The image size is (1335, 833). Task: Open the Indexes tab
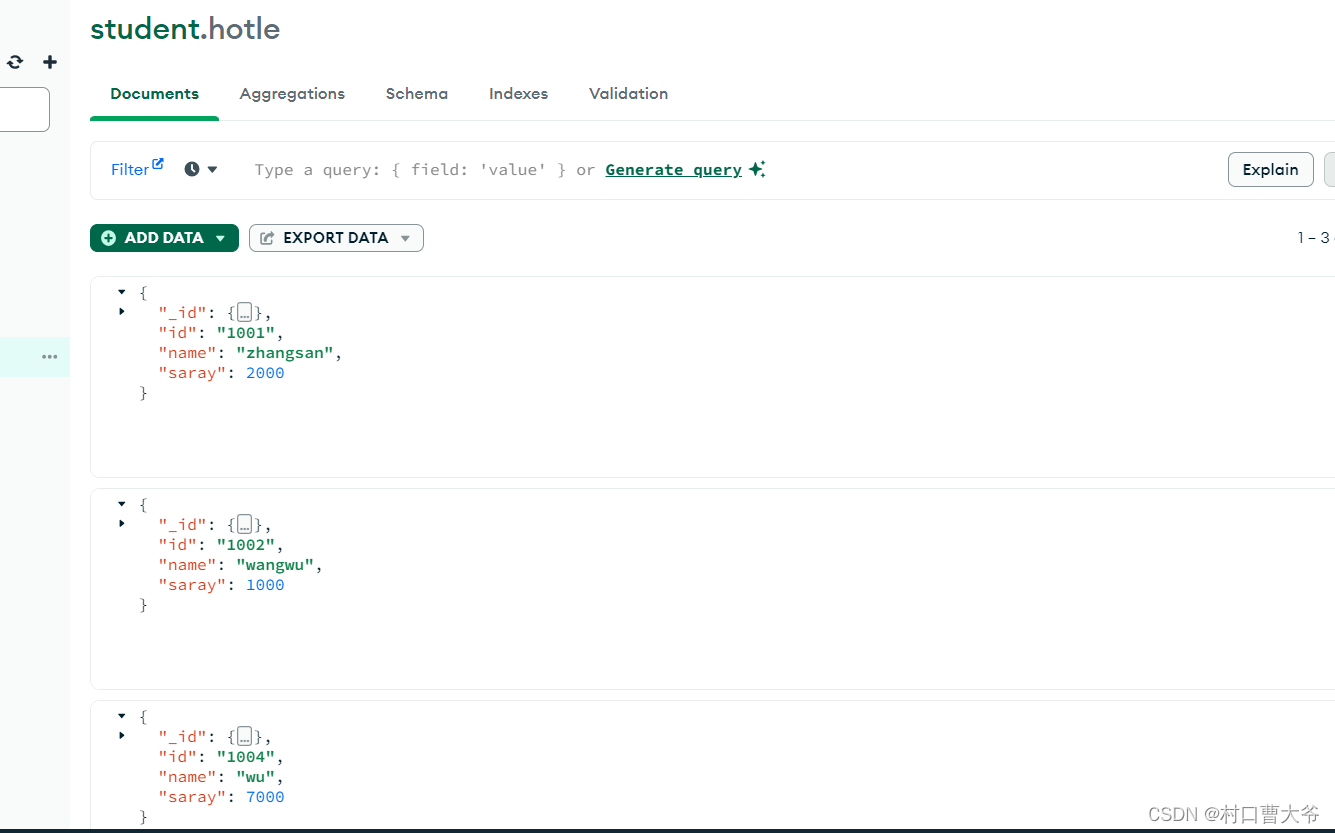coord(518,94)
